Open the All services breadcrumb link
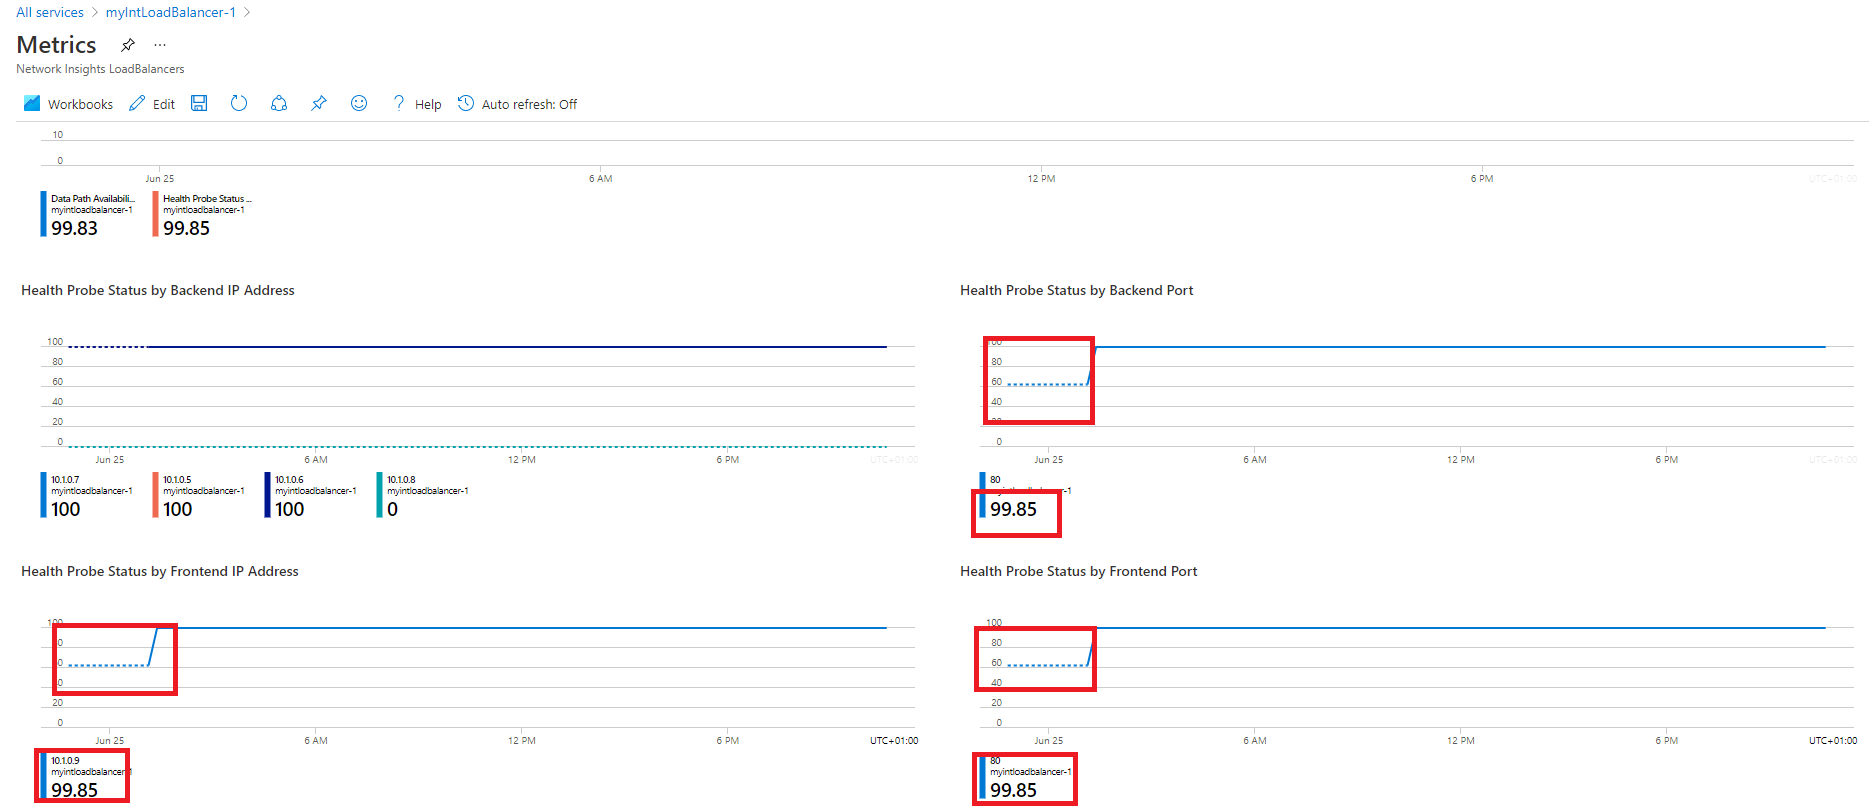Image resolution: width=1869 pixels, height=810 pixels. pyautogui.click(x=50, y=12)
